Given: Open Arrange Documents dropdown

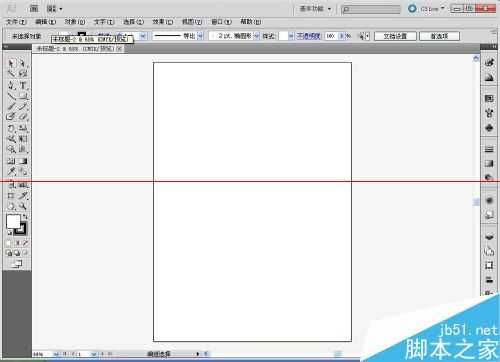Looking at the screenshot, I should coord(55,9).
